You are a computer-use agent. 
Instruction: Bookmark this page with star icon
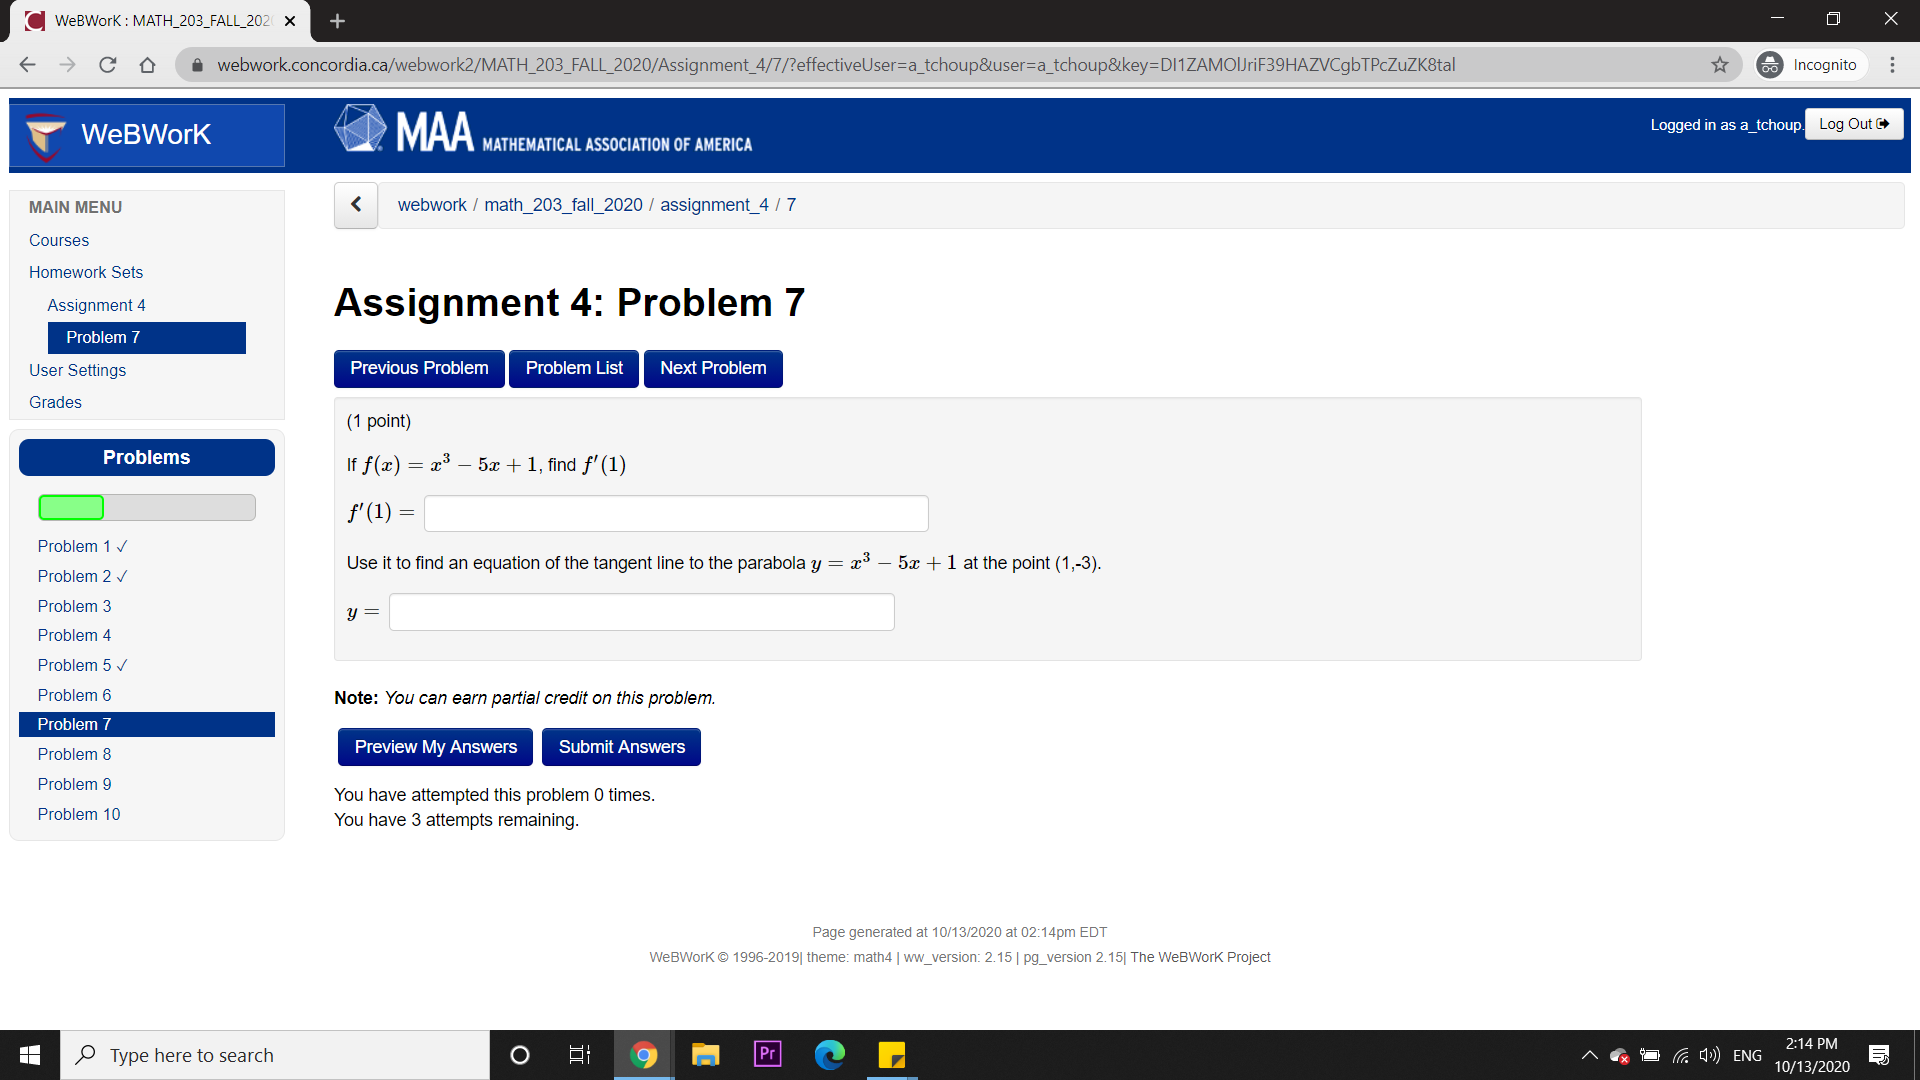(x=1720, y=65)
